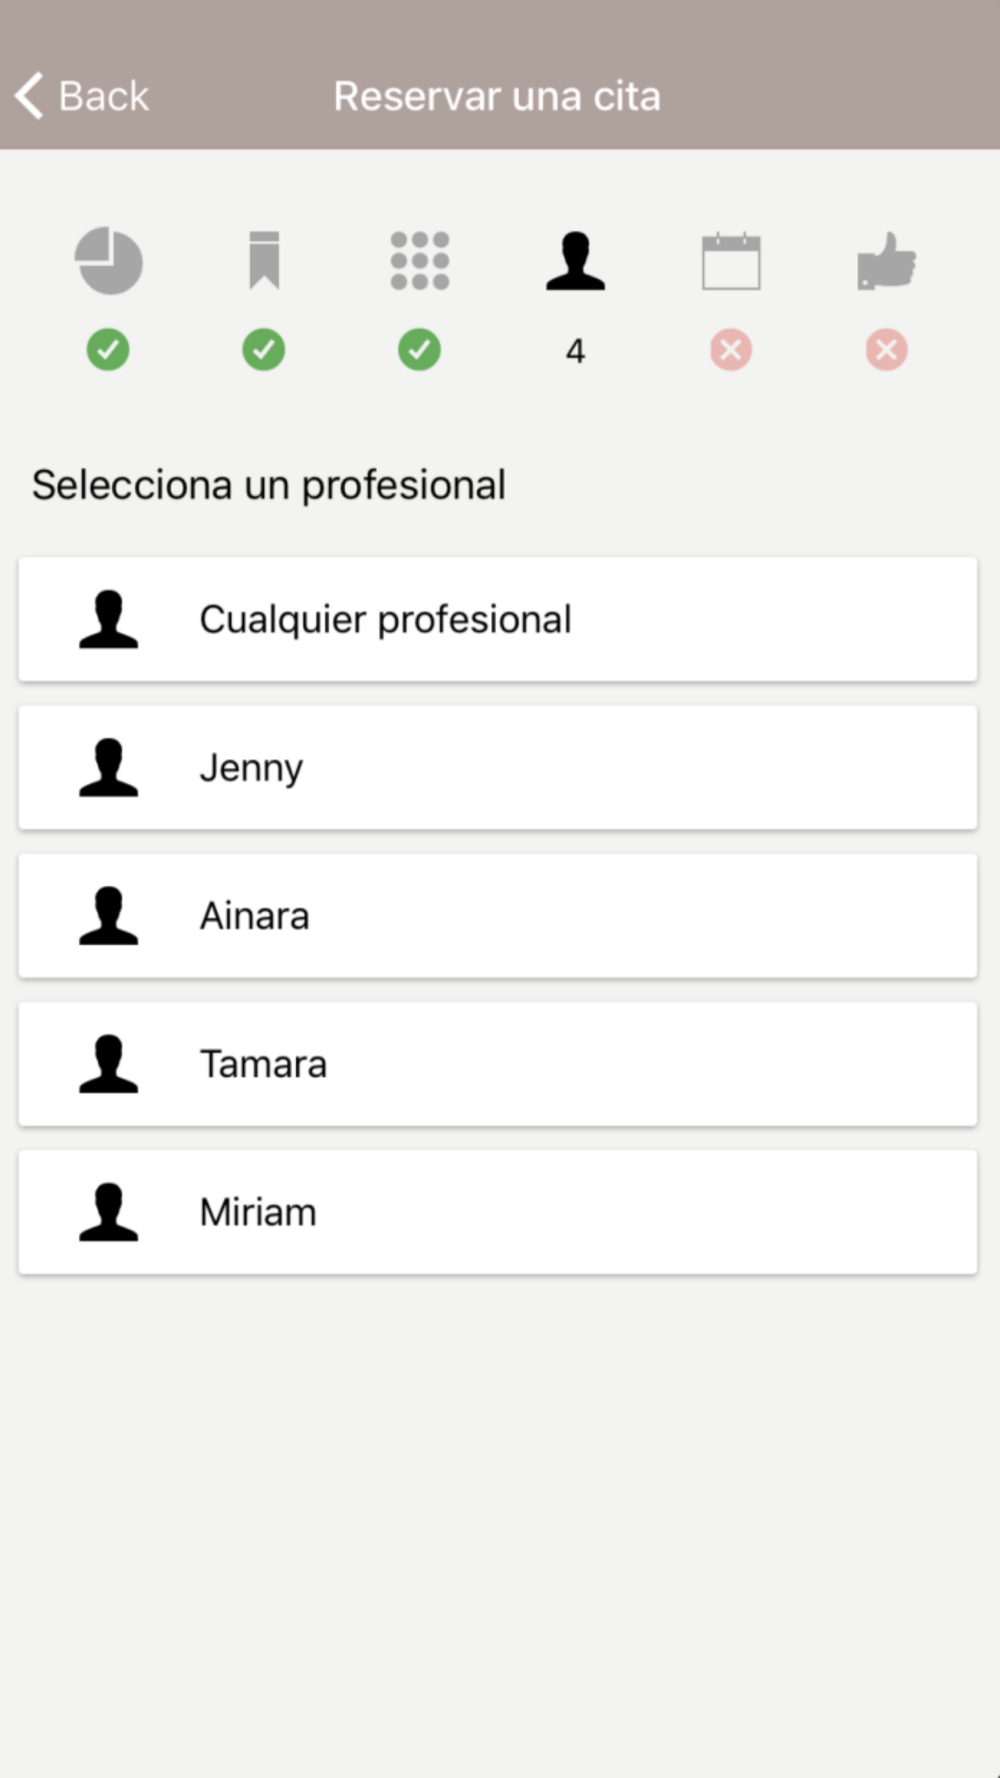This screenshot has height=1778, width=1000.
Task: Click the red X under thumbs-up icon
Action: click(887, 350)
